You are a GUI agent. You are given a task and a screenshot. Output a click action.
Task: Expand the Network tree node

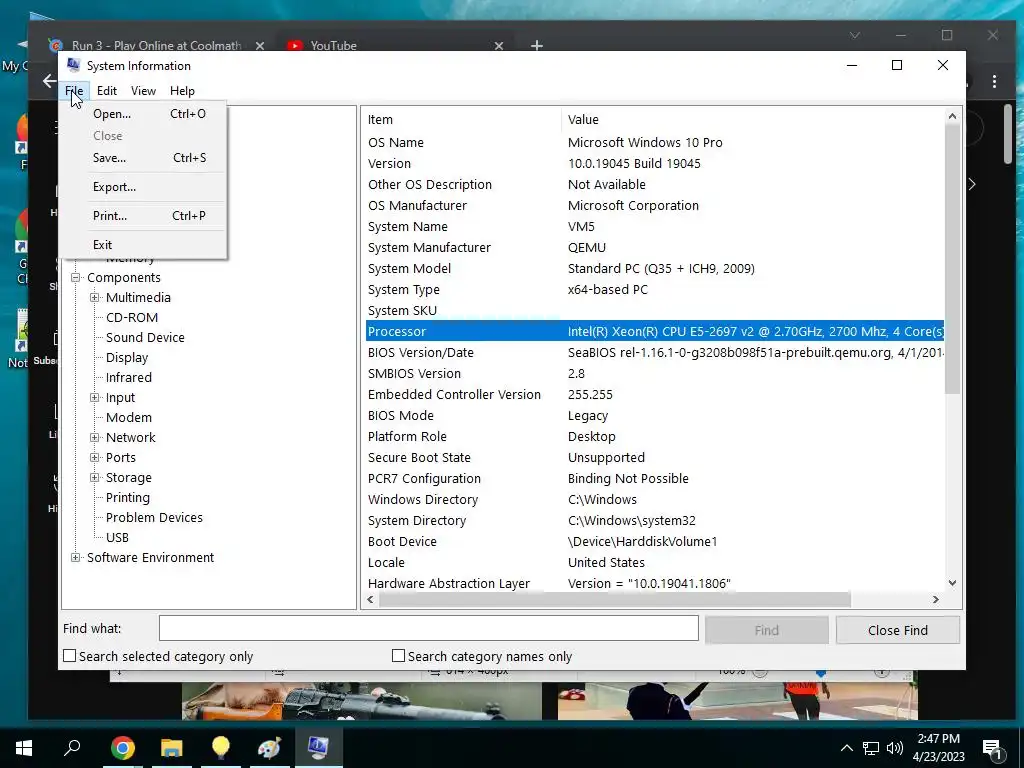(x=95, y=438)
